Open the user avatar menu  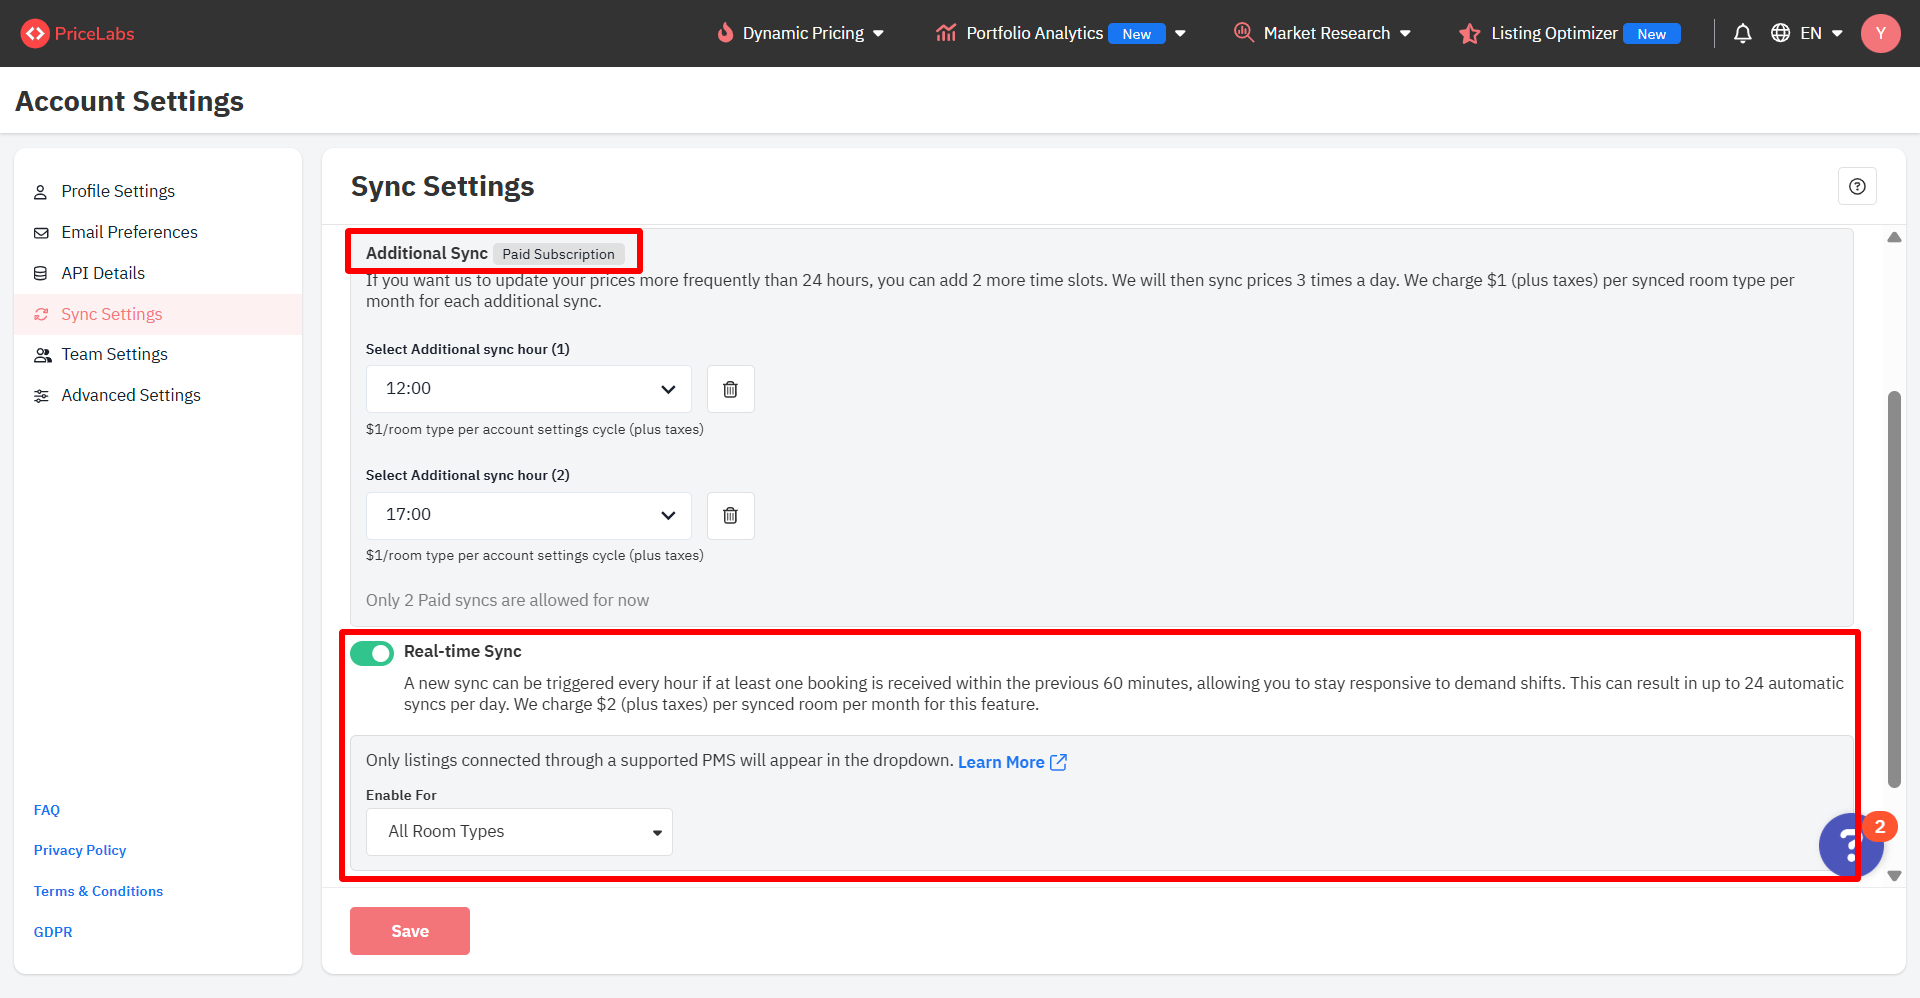point(1880,33)
